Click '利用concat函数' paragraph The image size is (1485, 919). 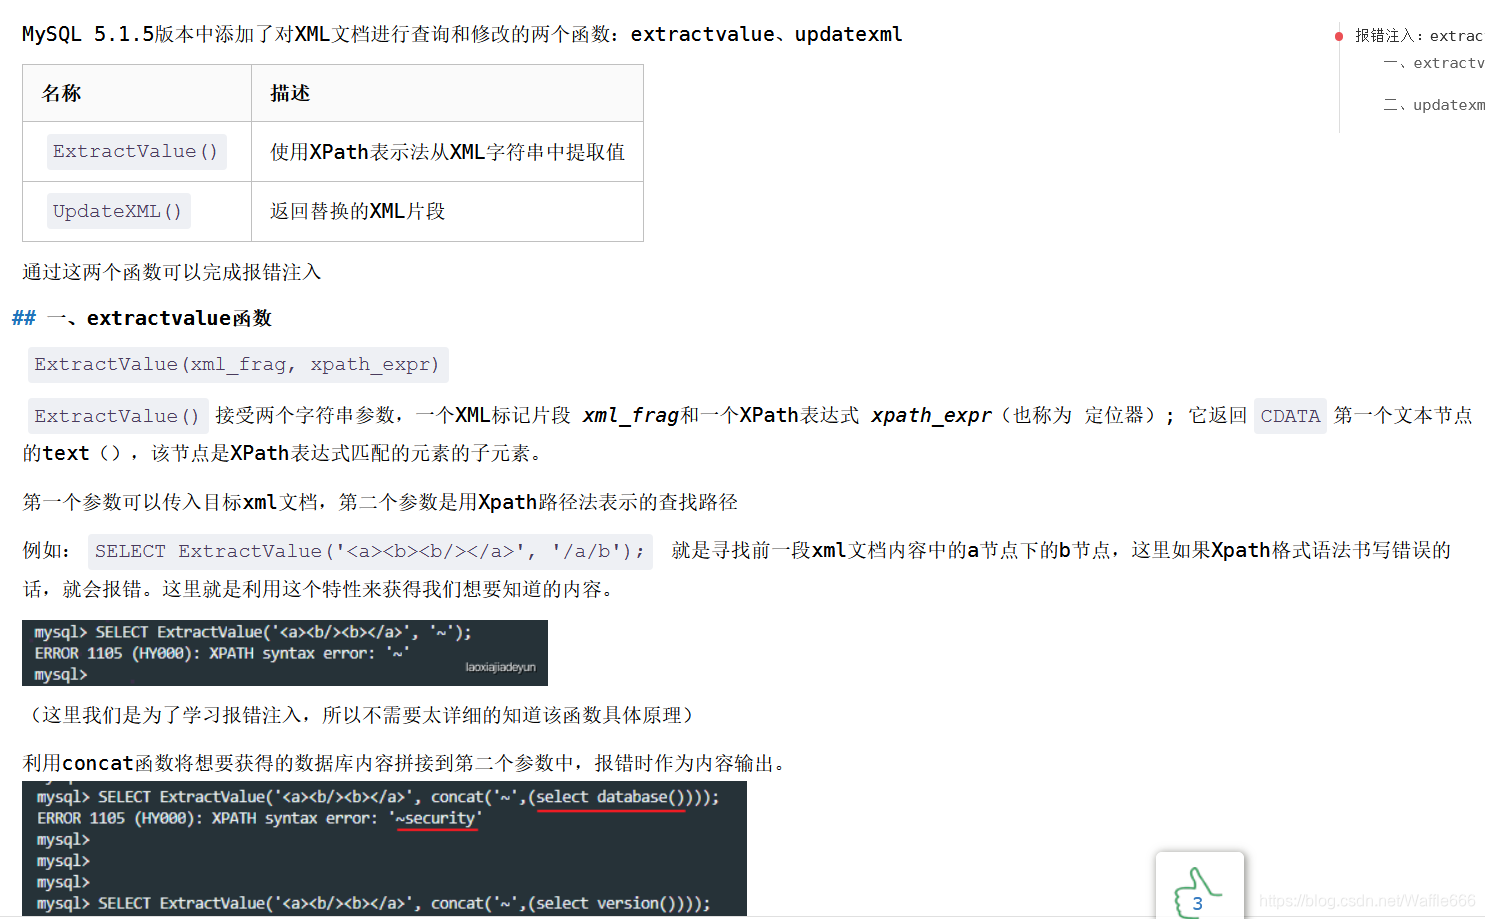coord(408,763)
